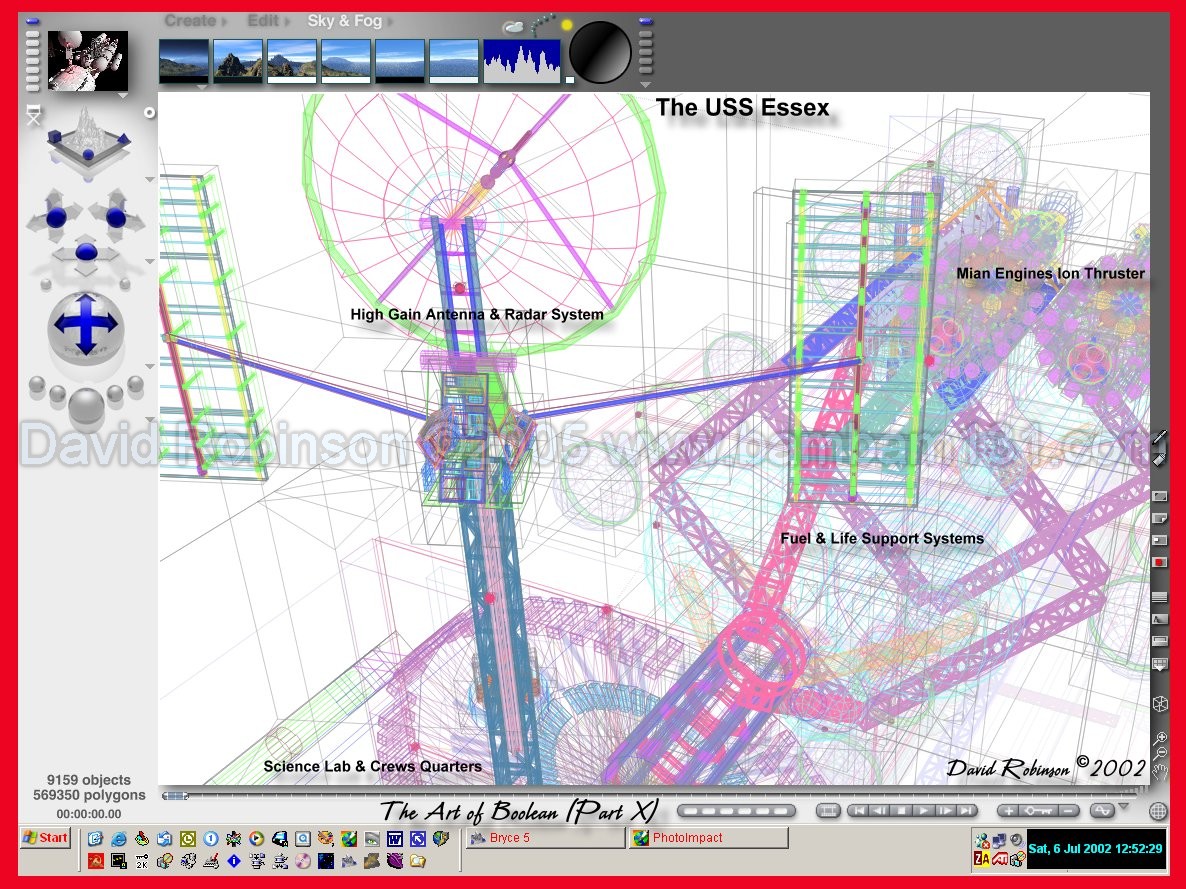
Task: Click the left XY camera cross control
Action: 55,217
